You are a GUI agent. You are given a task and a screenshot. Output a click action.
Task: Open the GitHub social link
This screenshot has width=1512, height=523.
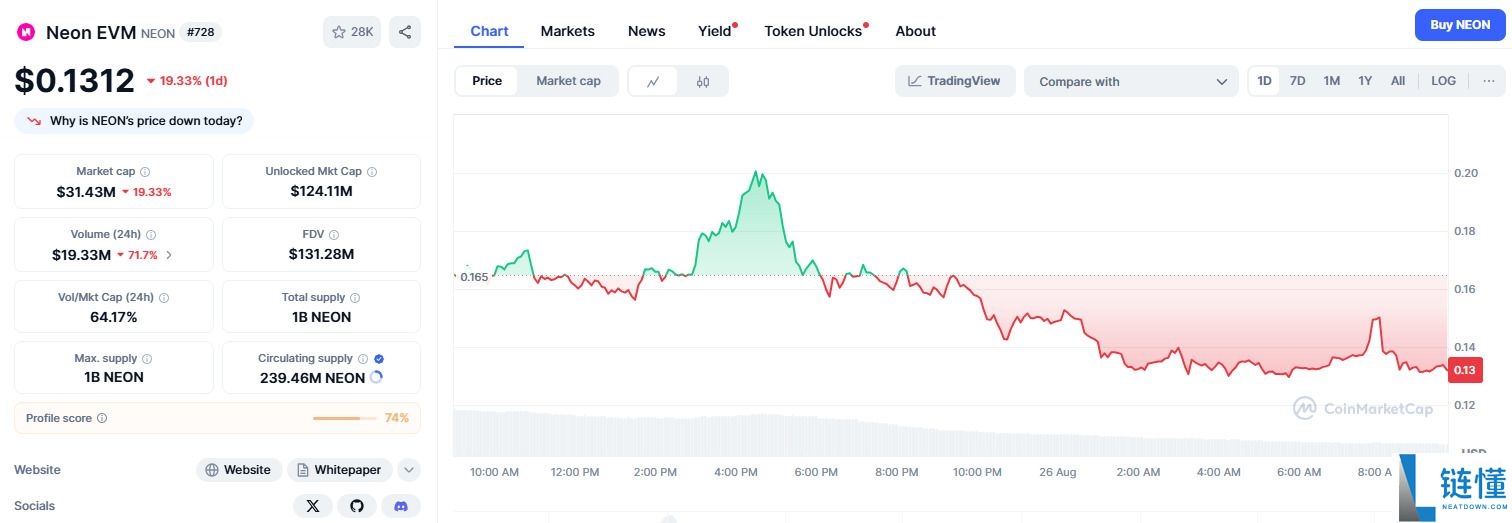point(357,506)
